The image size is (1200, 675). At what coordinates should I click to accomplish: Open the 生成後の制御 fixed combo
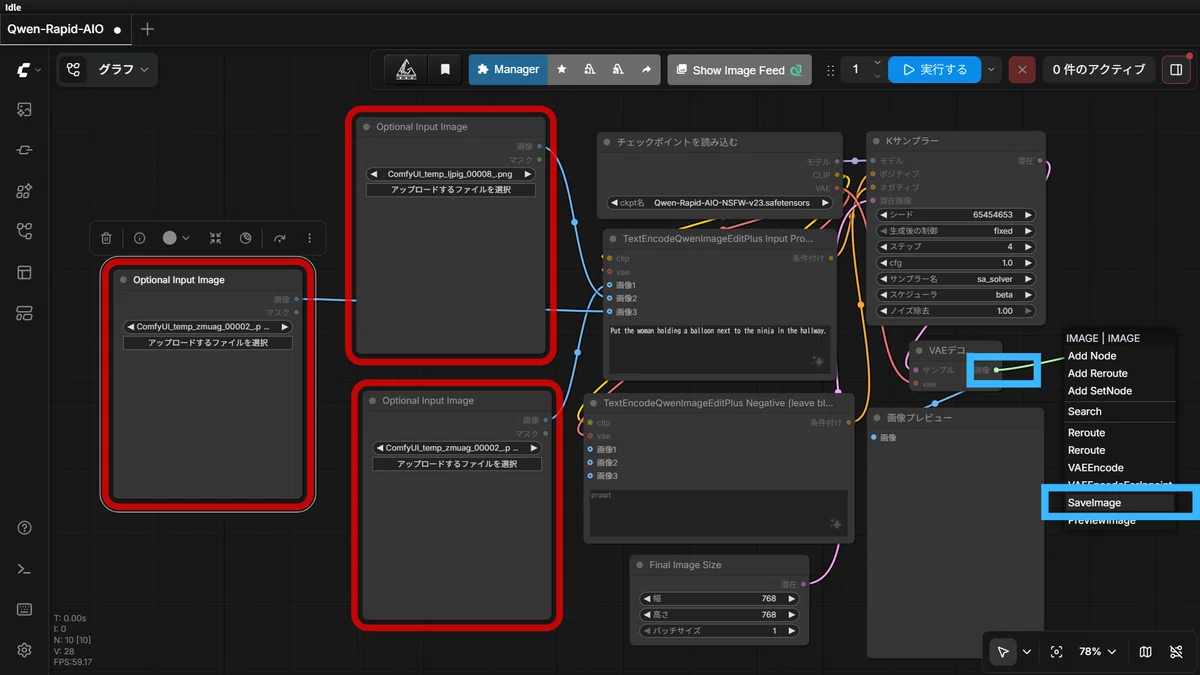pyautogui.click(x=956, y=231)
